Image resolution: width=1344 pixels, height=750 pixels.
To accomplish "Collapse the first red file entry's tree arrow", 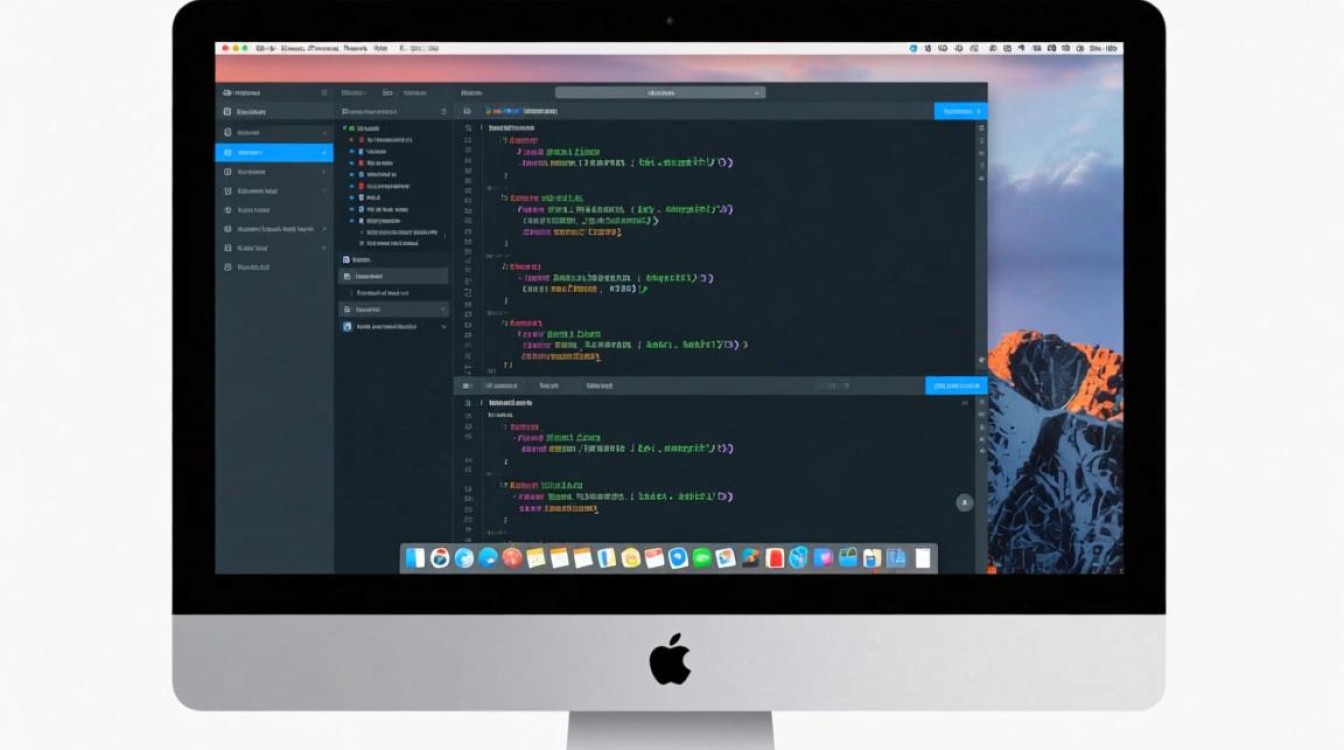I will 351,140.
